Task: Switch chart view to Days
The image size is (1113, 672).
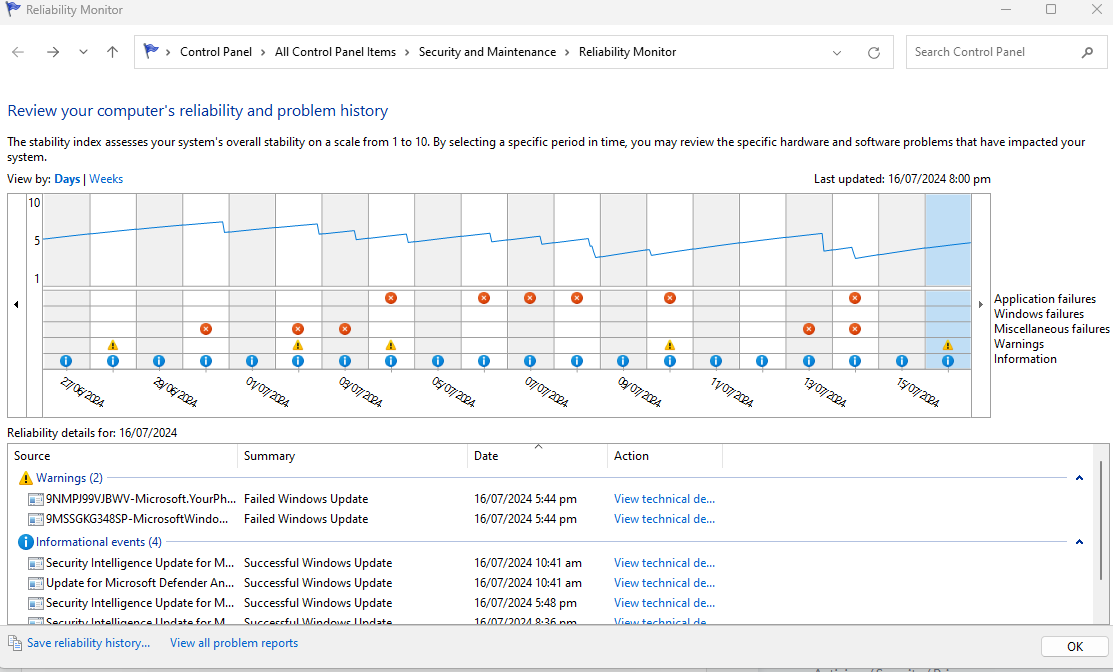Action: pyautogui.click(x=67, y=179)
